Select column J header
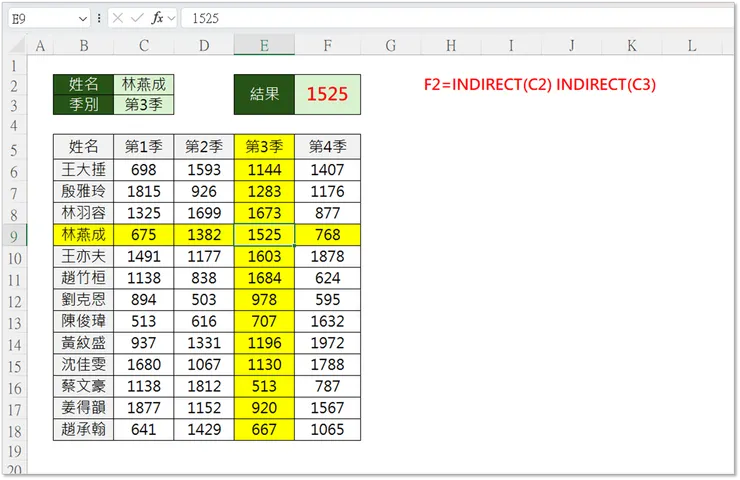Viewport: 740px width, 480px height. 572,46
